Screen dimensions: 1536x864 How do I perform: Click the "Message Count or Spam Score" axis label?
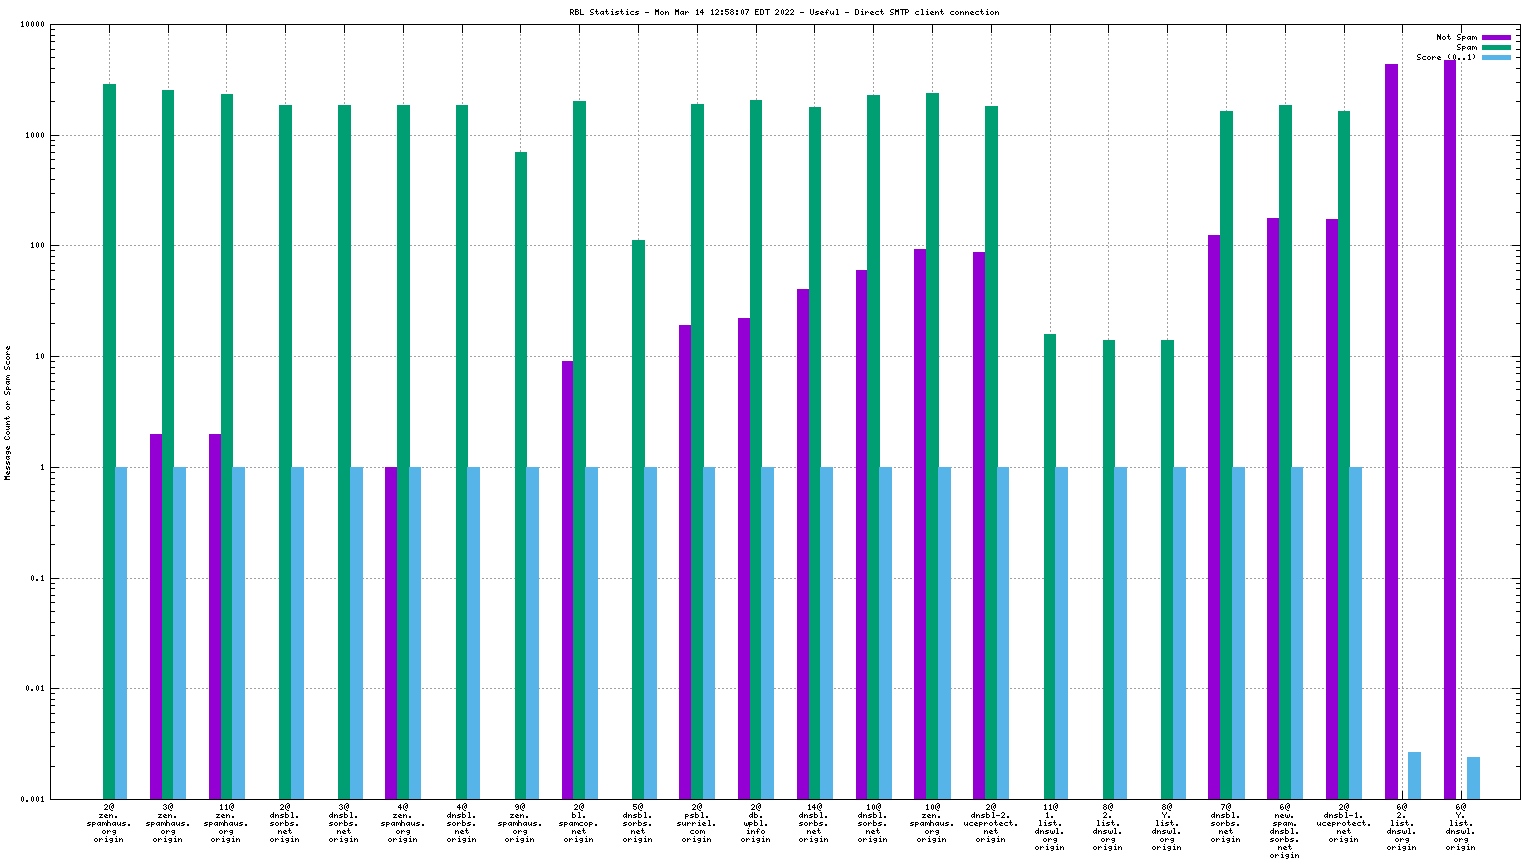[8, 413]
